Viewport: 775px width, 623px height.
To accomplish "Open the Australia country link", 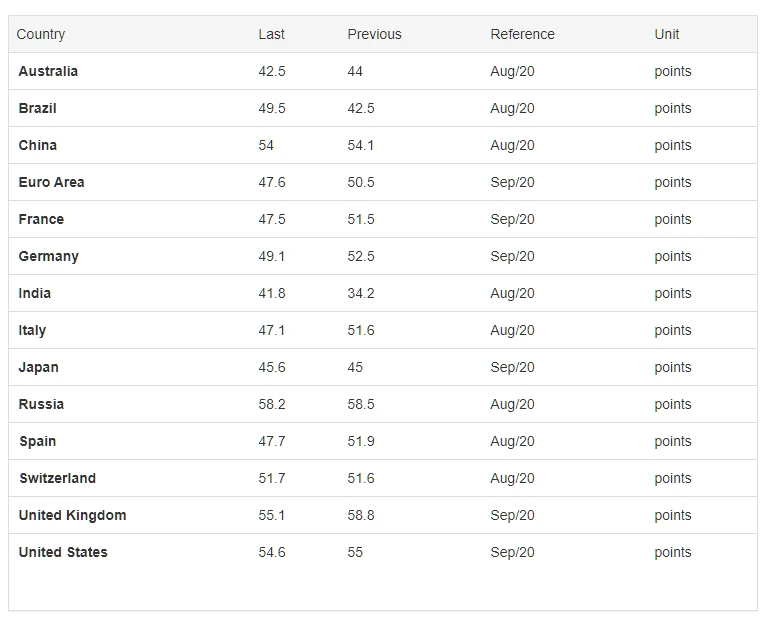I will click(x=48, y=71).
